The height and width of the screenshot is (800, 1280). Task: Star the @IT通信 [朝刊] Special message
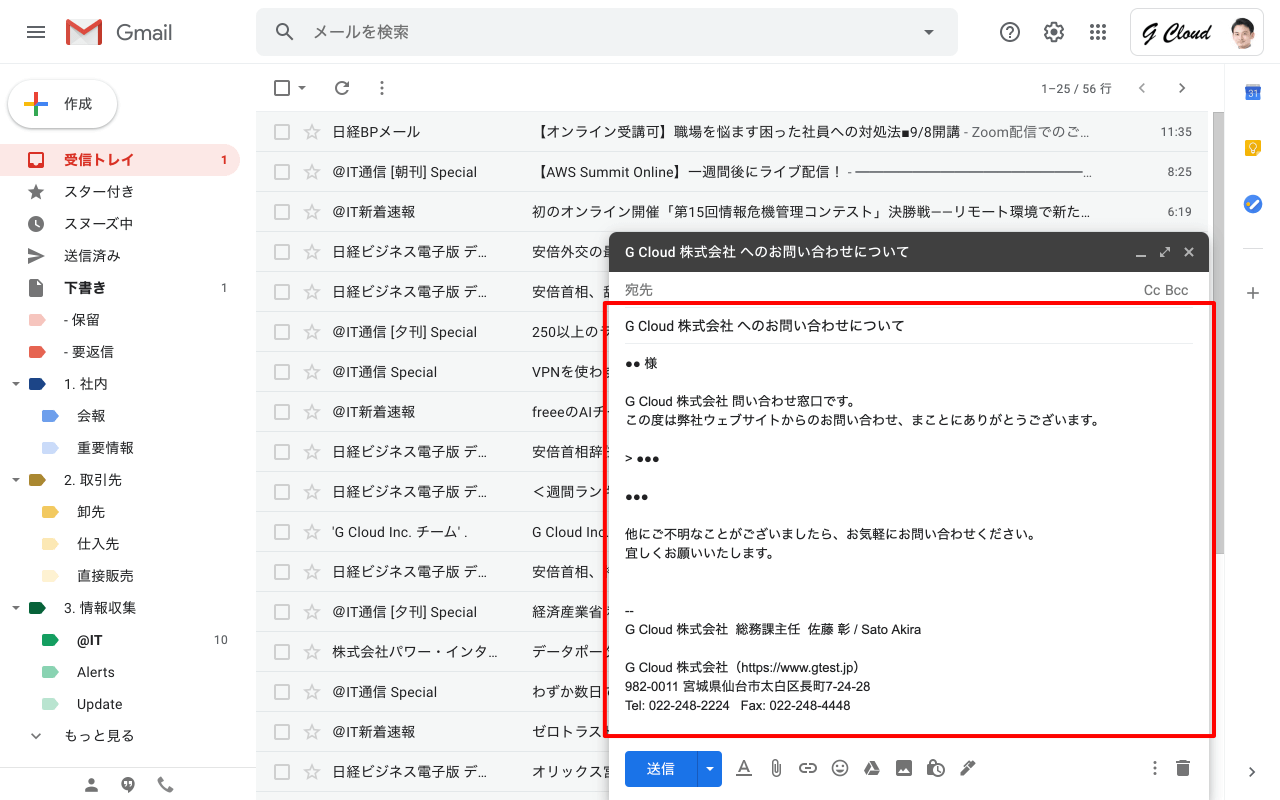[312, 172]
